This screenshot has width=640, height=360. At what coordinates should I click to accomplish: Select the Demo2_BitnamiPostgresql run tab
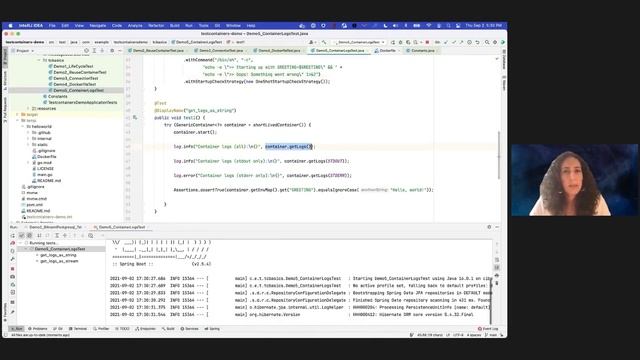(x=55, y=227)
